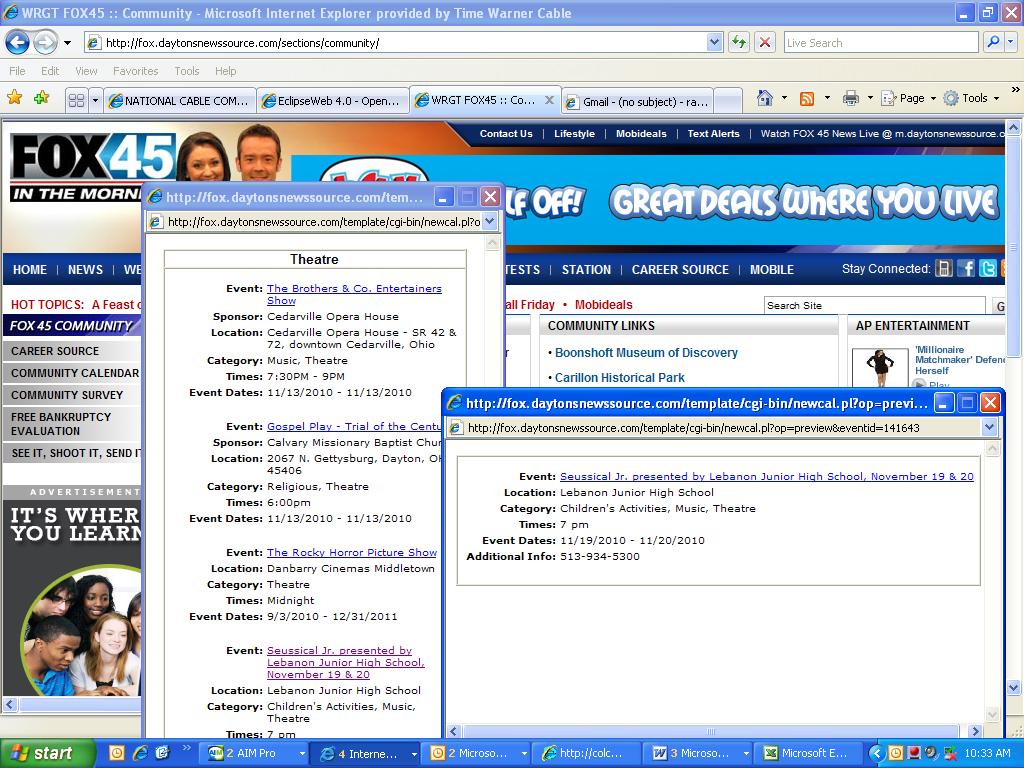Click Text Alerts in top navigation

tap(713, 134)
